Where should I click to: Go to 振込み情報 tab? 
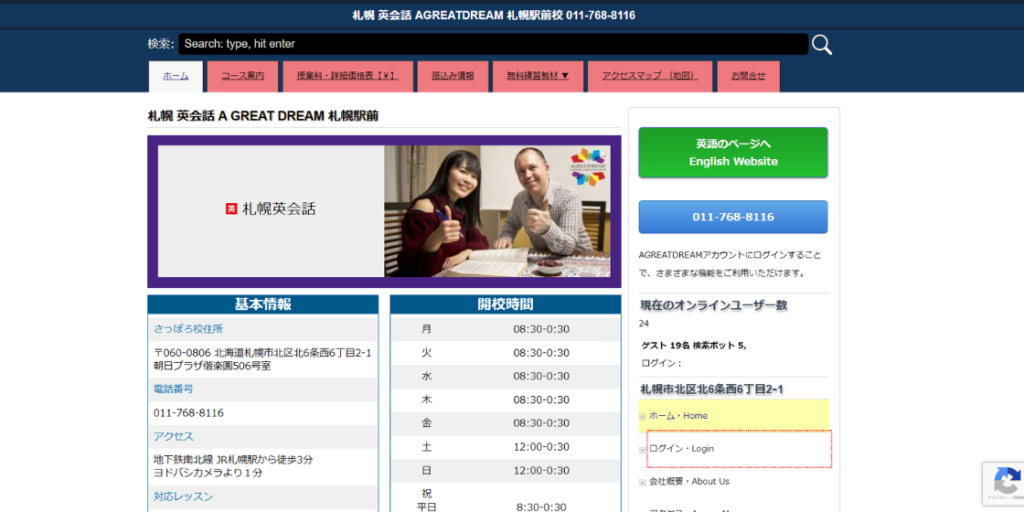click(453, 76)
